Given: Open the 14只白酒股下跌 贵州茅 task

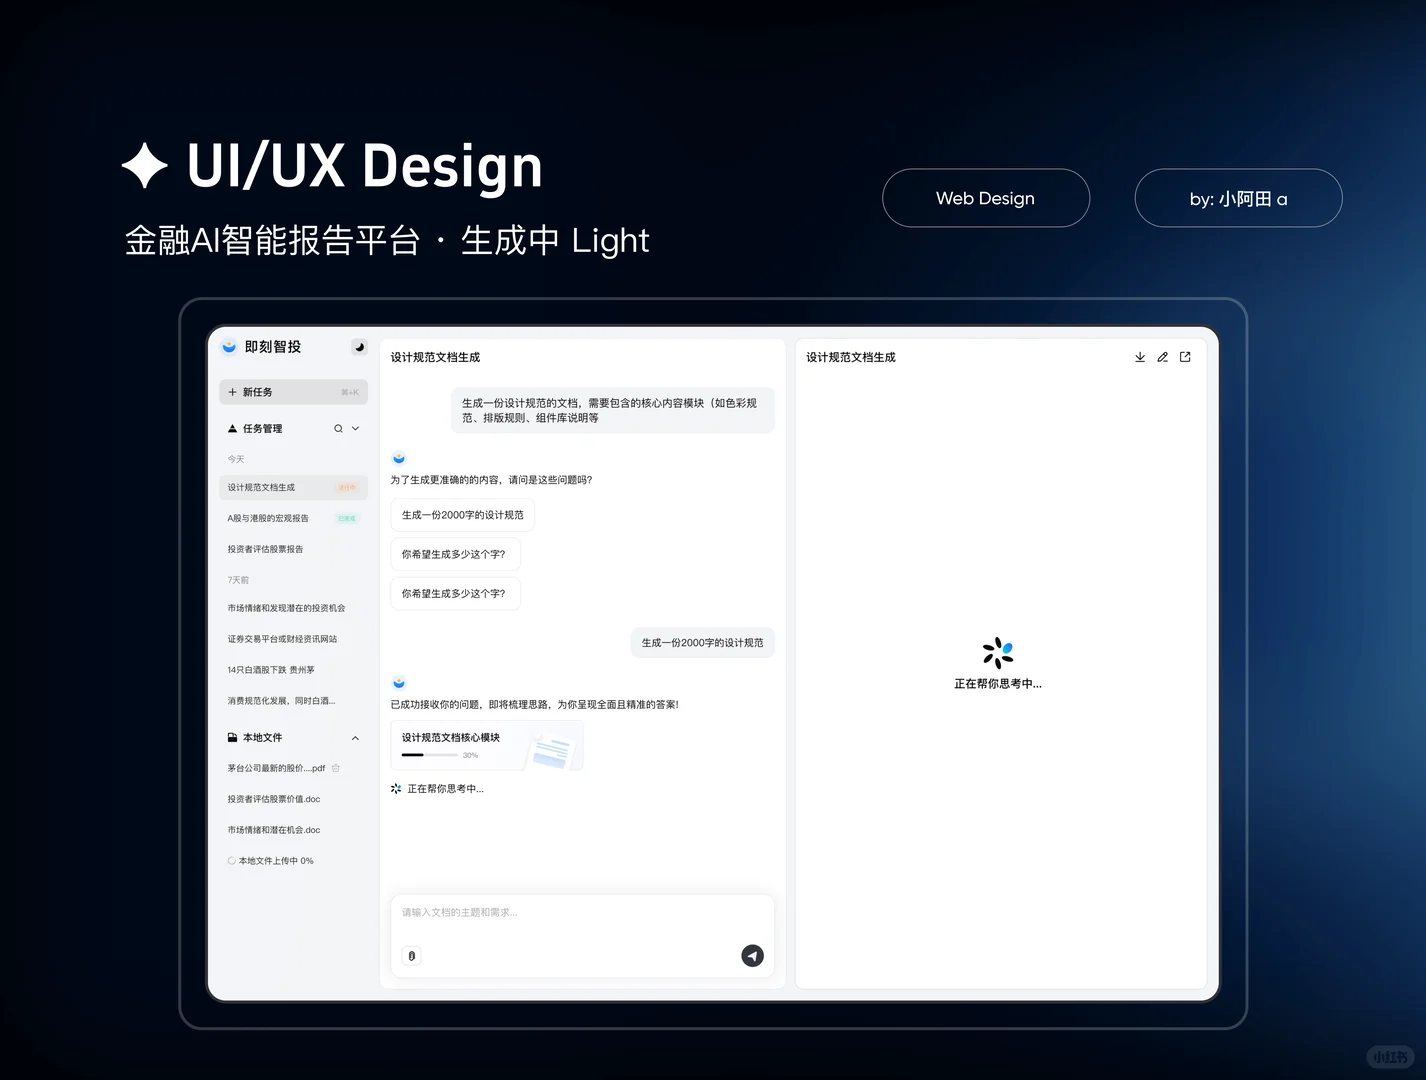Looking at the screenshot, I should [x=271, y=670].
